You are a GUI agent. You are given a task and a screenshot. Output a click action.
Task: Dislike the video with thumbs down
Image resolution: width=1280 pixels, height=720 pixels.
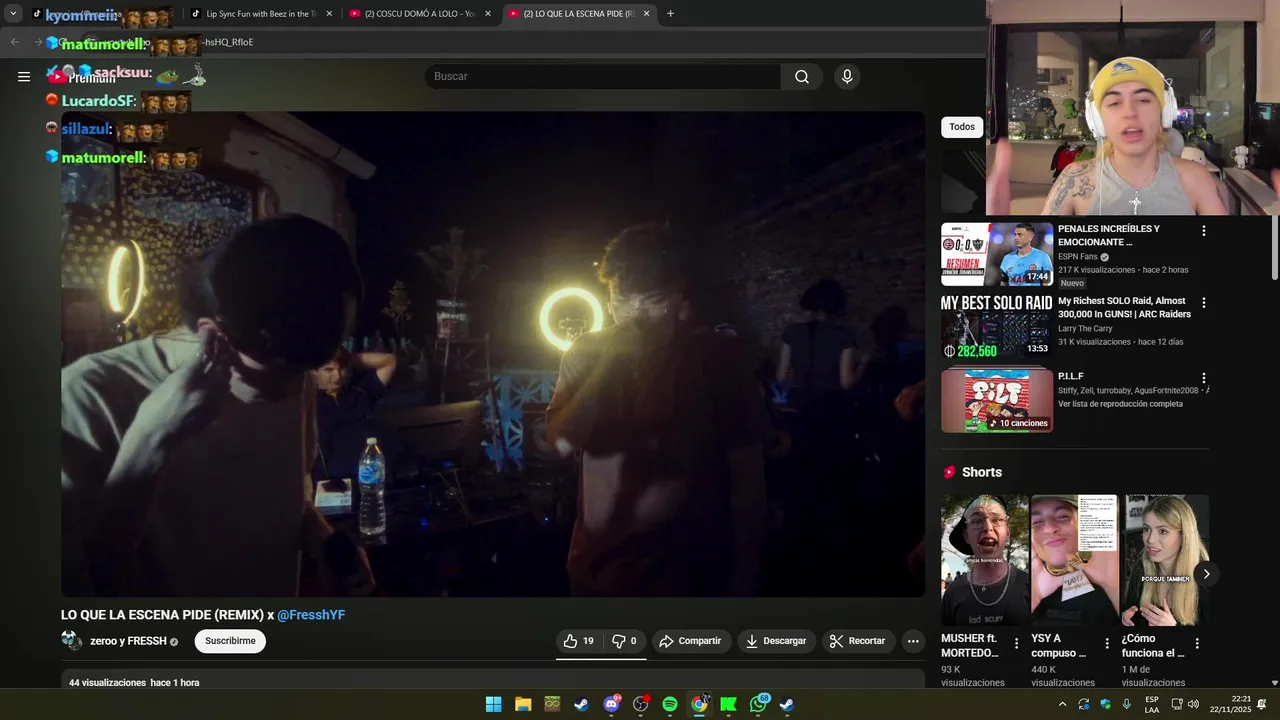624,641
